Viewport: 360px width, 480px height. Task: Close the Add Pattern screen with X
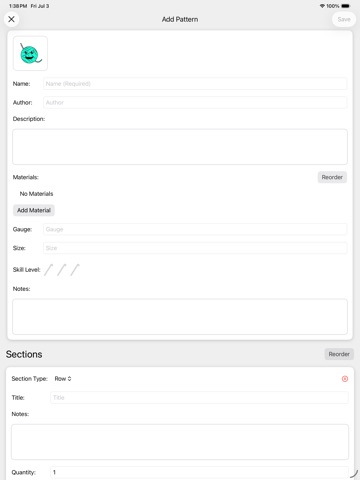[x=11, y=19]
